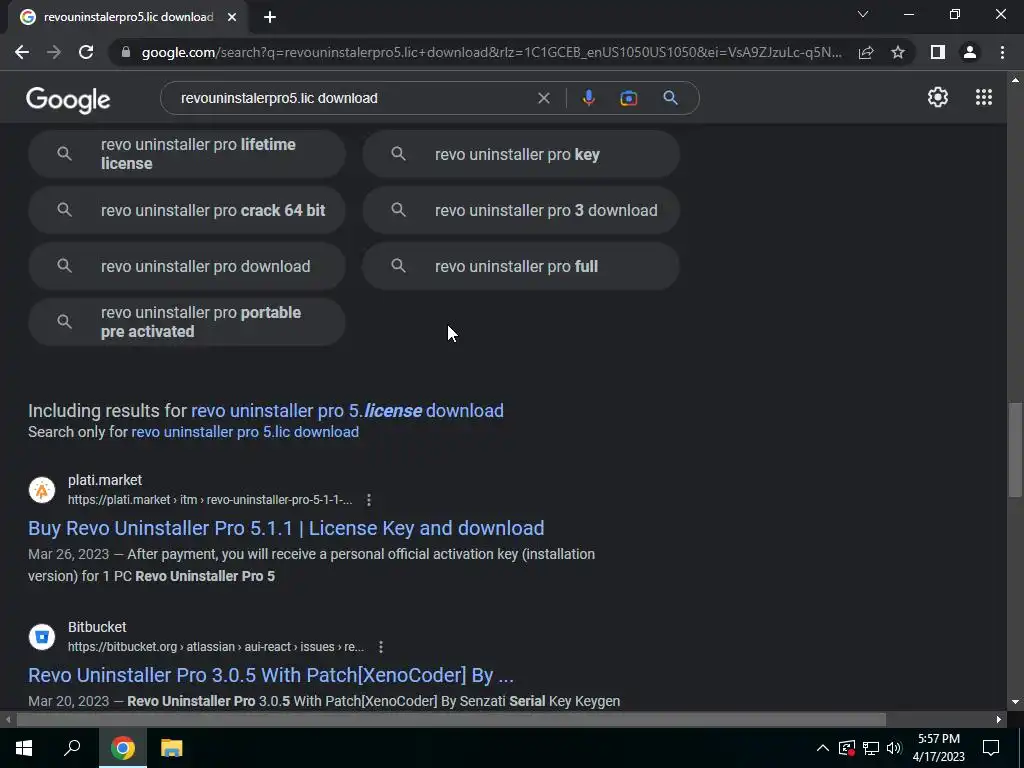Search revo uninstaller pro lifetime license

coord(187,154)
